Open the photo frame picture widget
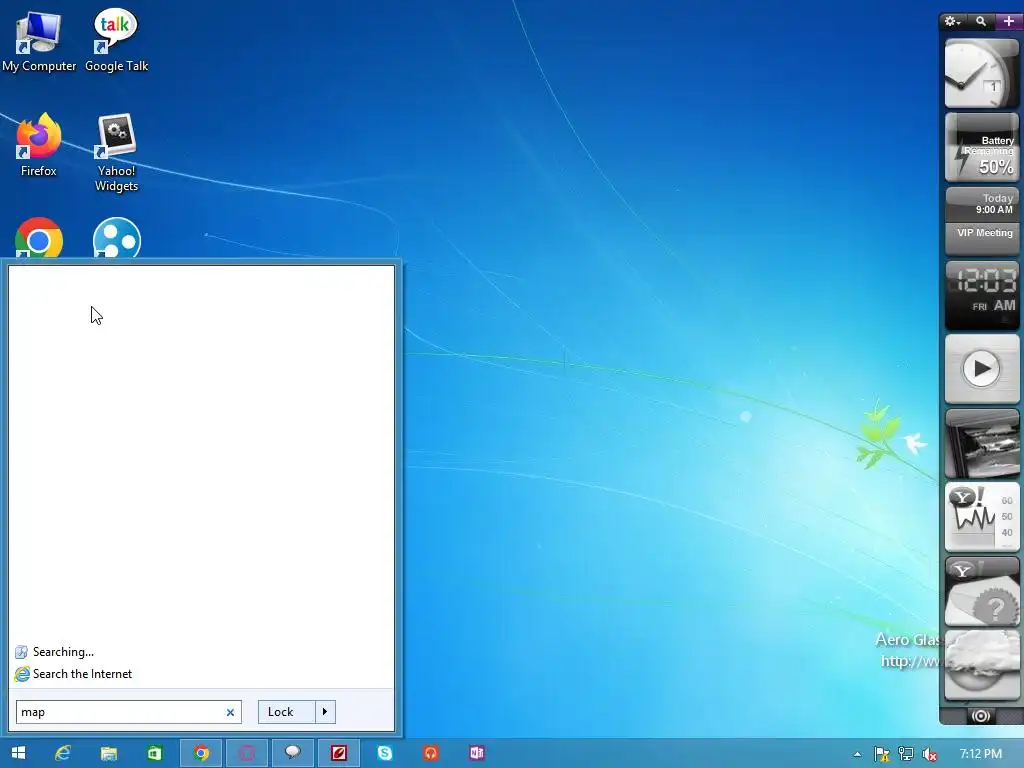1024x768 pixels. click(982, 443)
